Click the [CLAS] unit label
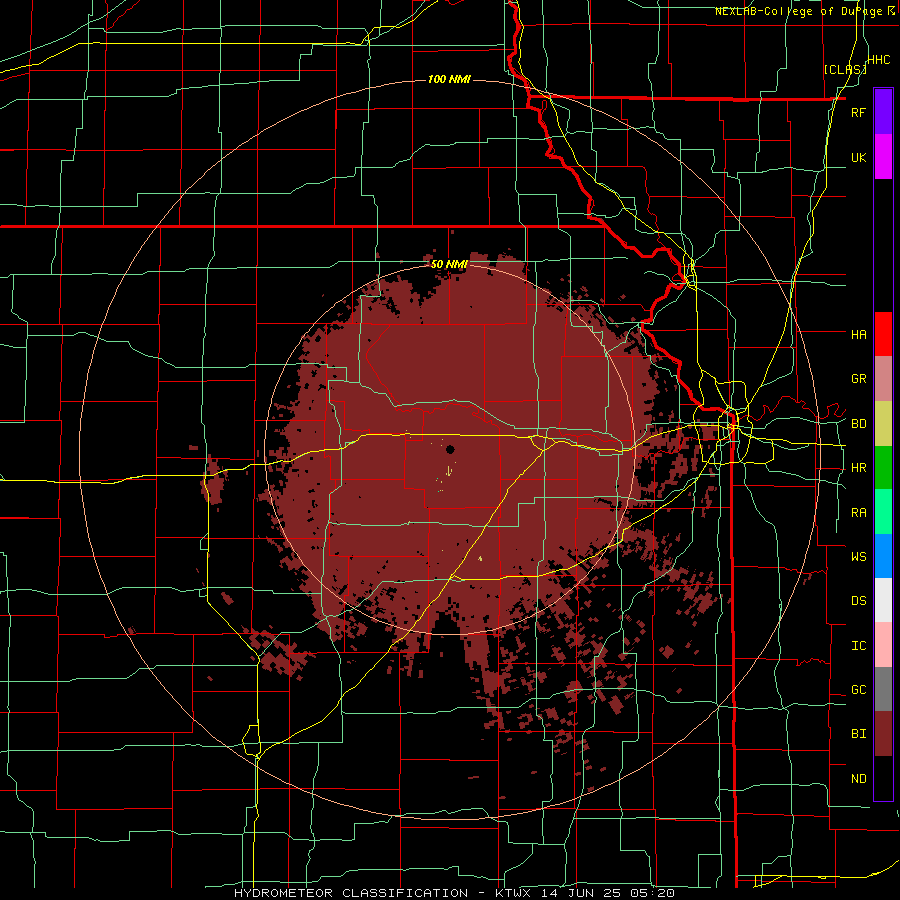Viewport: 900px width, 900px height. pyautogui.click(x=844, y=69)
